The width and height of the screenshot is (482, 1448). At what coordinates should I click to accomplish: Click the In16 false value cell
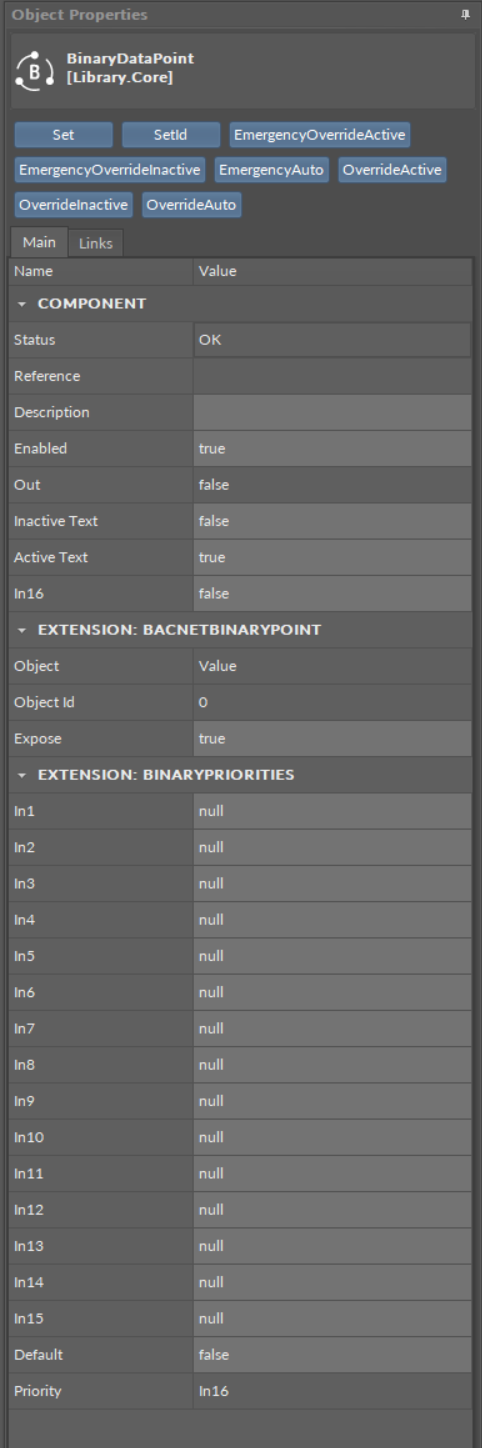pos(332,594)
